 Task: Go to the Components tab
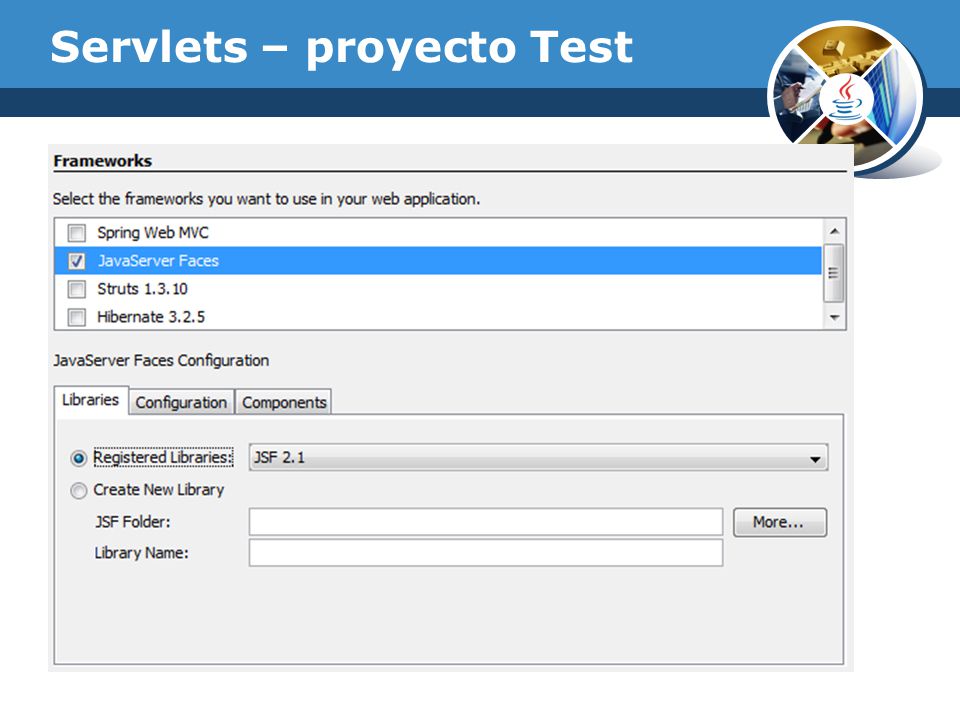pyautogui.click(x=284, y=402)
